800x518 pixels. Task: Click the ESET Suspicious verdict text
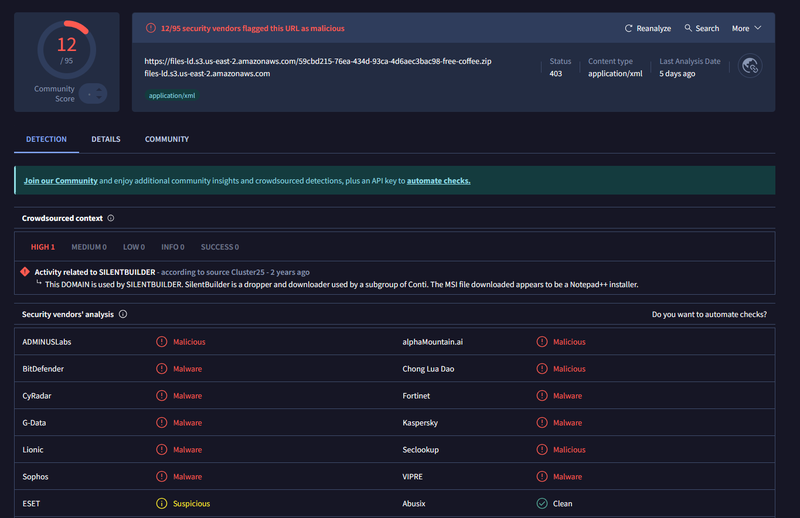point(191,504)
